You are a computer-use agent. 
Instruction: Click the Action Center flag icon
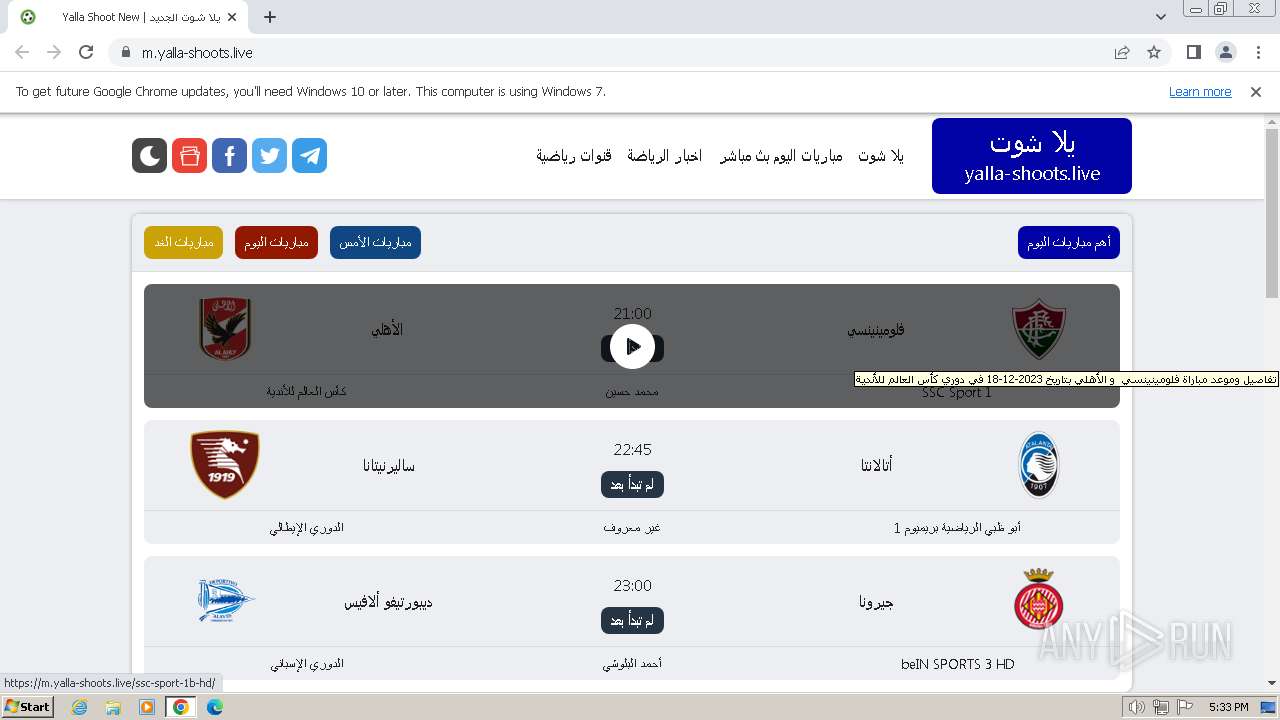tap(1184, 707)
